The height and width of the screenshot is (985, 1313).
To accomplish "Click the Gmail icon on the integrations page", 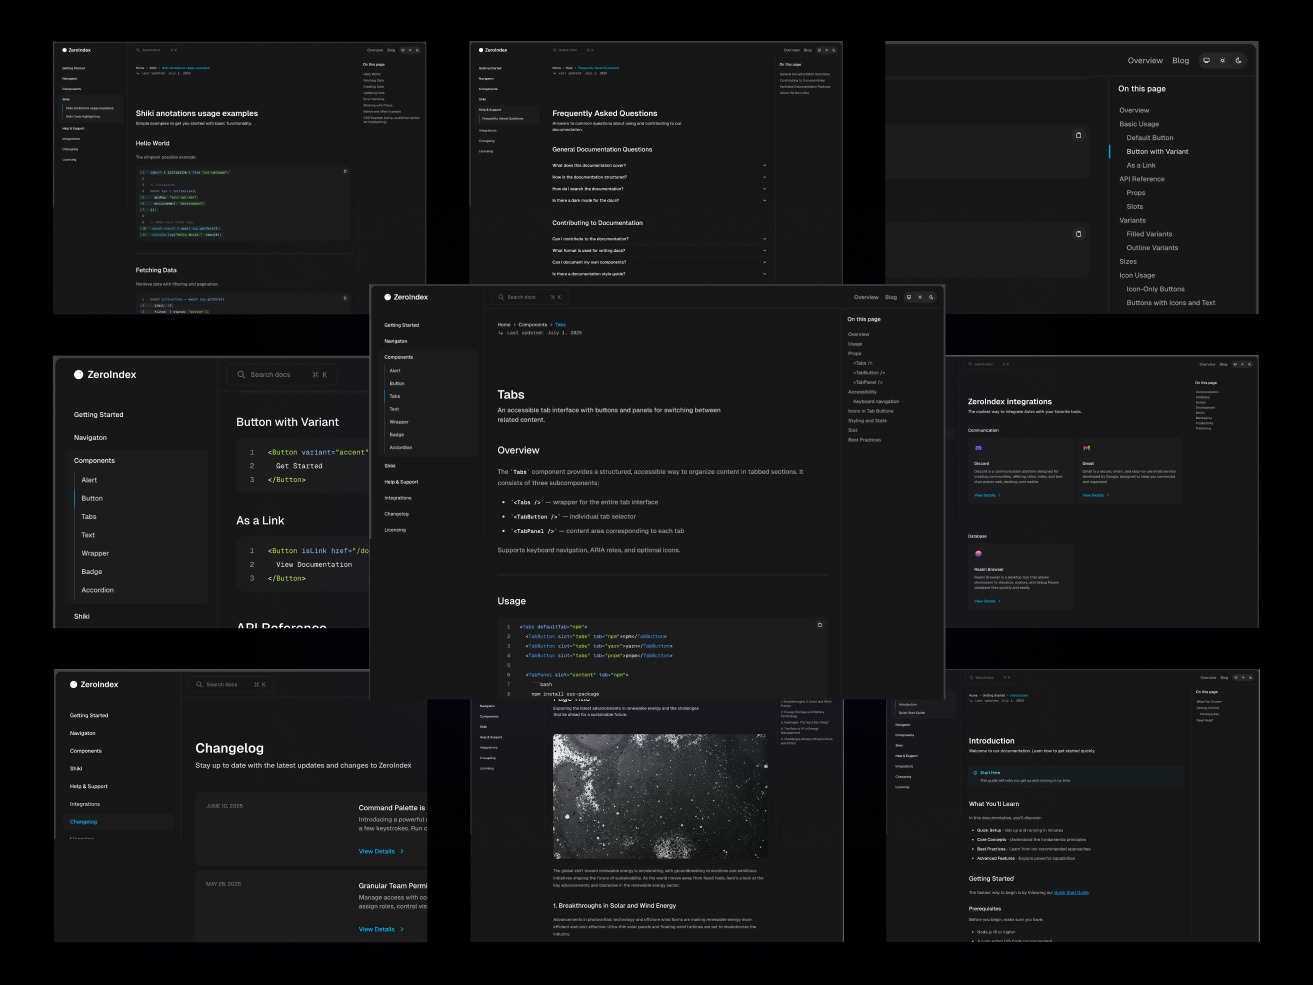I will click(1086, 448).
